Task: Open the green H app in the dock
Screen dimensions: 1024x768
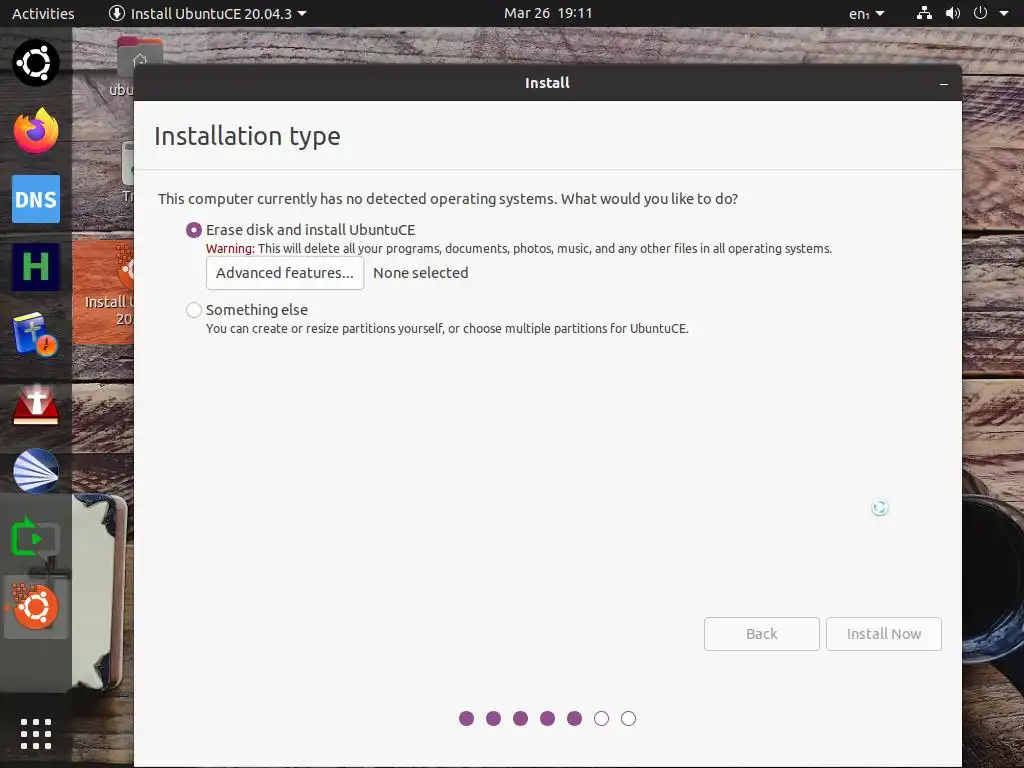Action: tap(36, 266)
